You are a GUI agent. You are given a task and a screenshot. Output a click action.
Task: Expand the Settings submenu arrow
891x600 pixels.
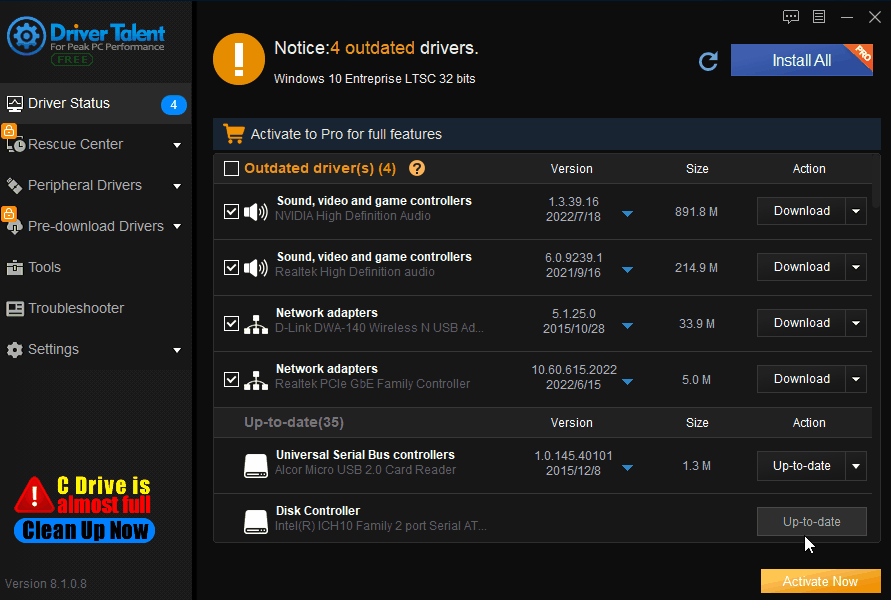[177, 351]
